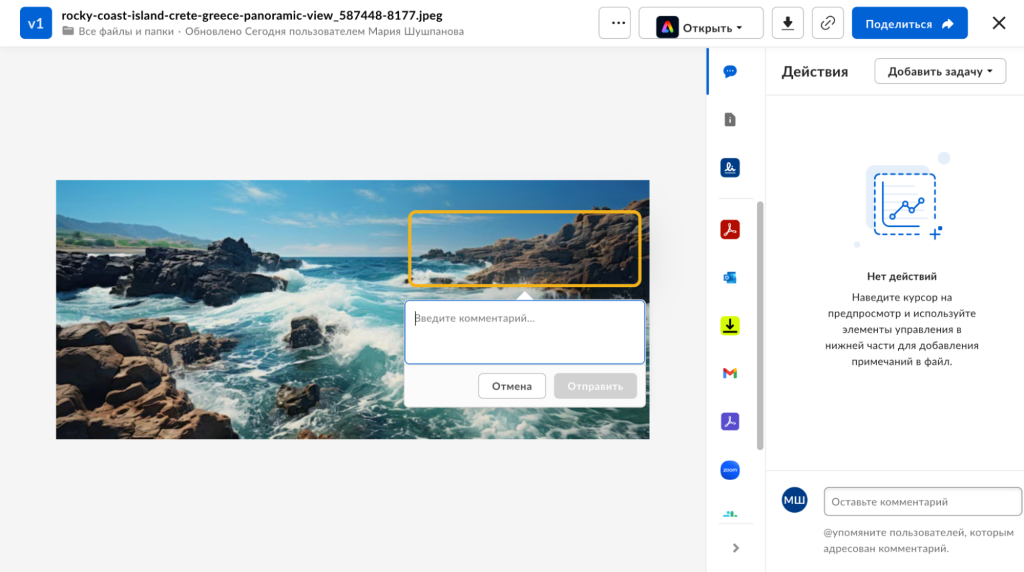Viewport: 1024px width, 572px height.
Task: Click the Оставьте комментарий input field
Action: (922, 501)
